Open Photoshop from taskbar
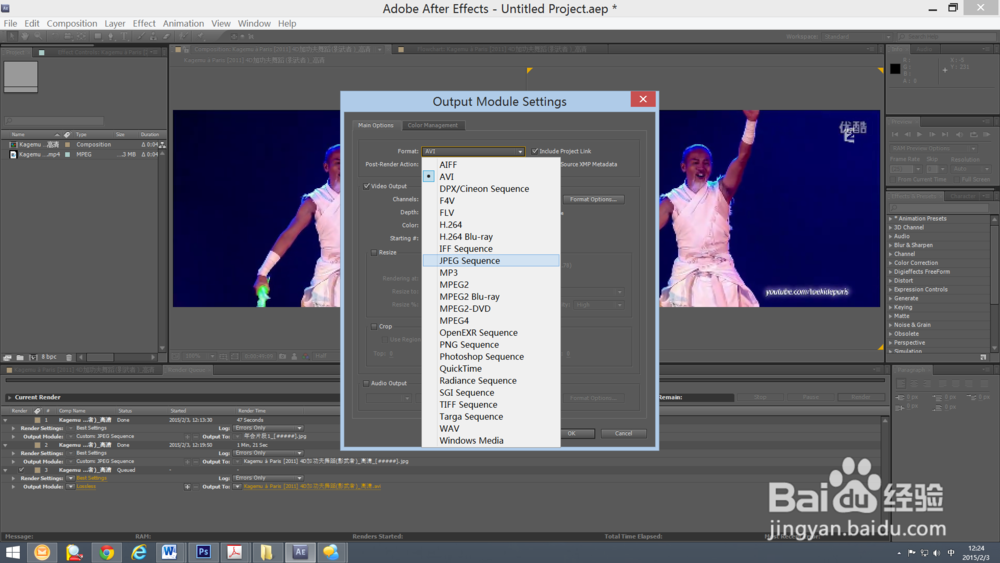 pos(203,552)
